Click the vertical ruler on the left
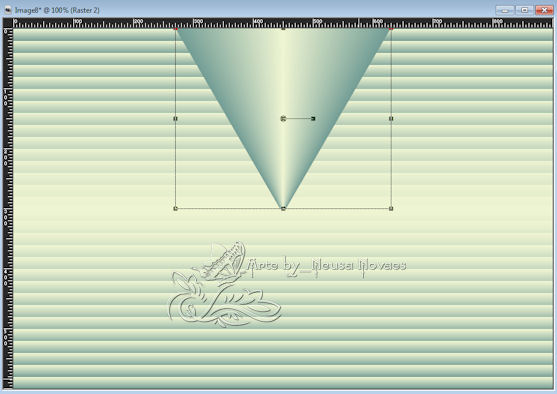557x394 pixels. point(8,209)
